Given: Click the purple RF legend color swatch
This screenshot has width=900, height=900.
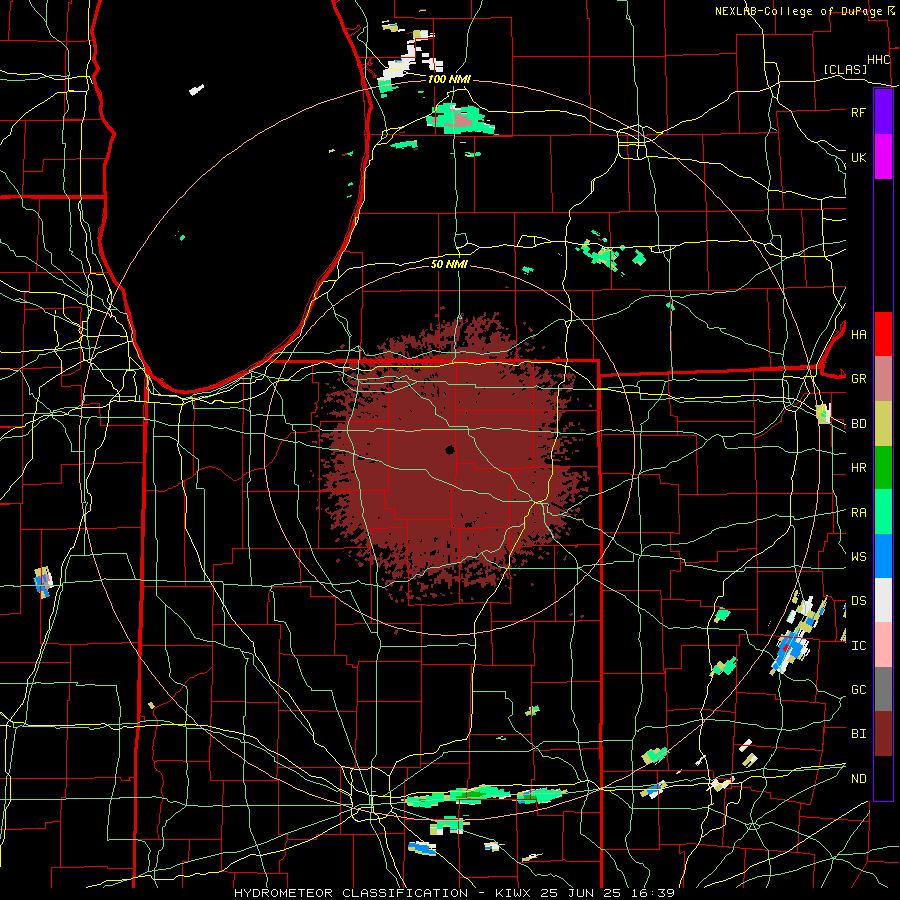Looking at the screenshot, I should pyautogui.click(x=883, y=112).
